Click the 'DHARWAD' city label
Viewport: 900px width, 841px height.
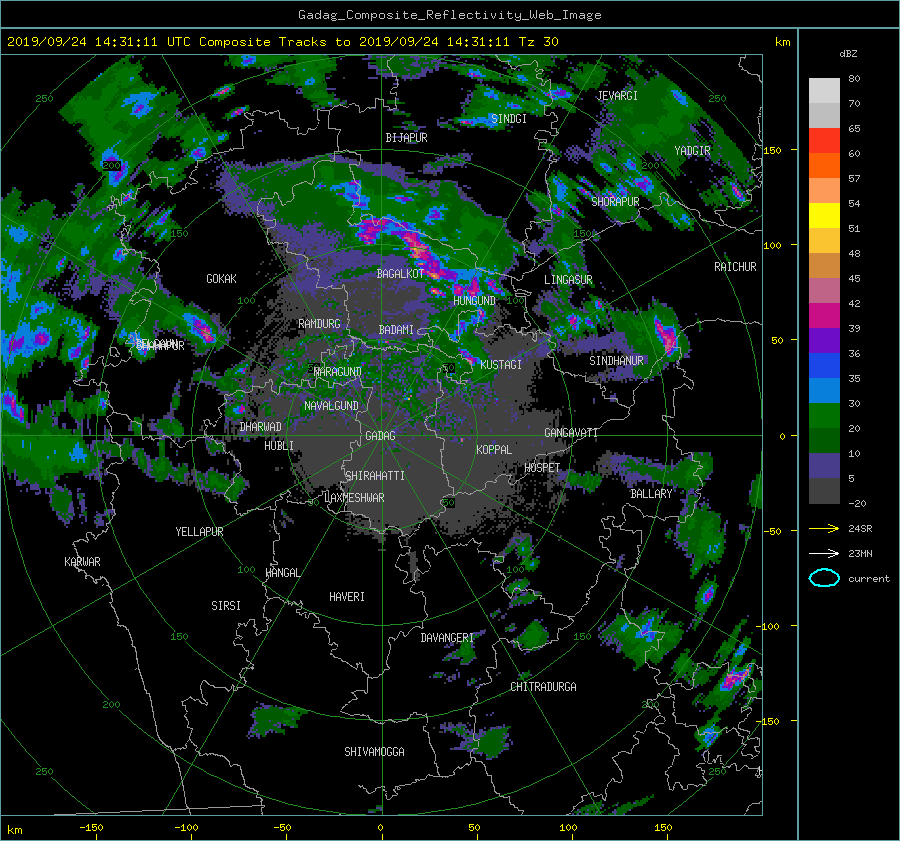pos(260,427)
